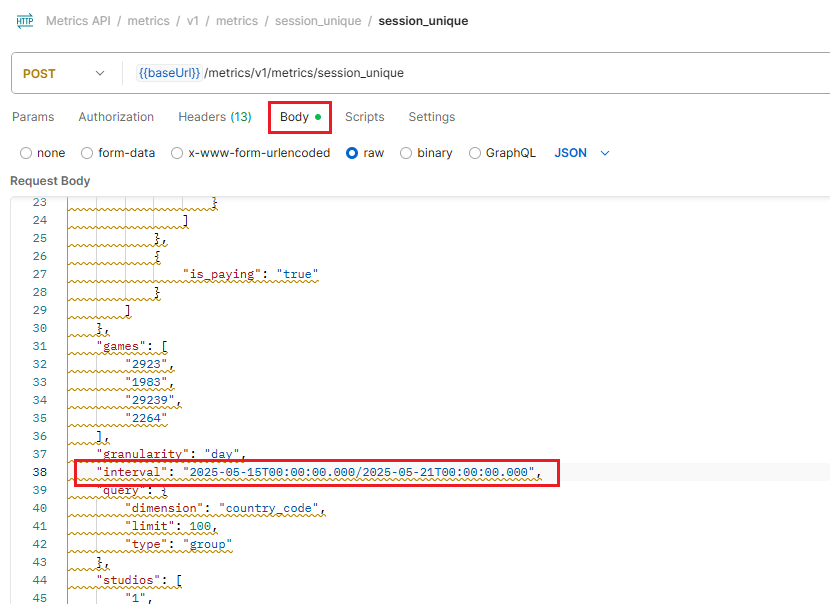This screenshot has height=604, width=830.
Task: Click the "dimension" key on line 40
Action: (164, 508)
